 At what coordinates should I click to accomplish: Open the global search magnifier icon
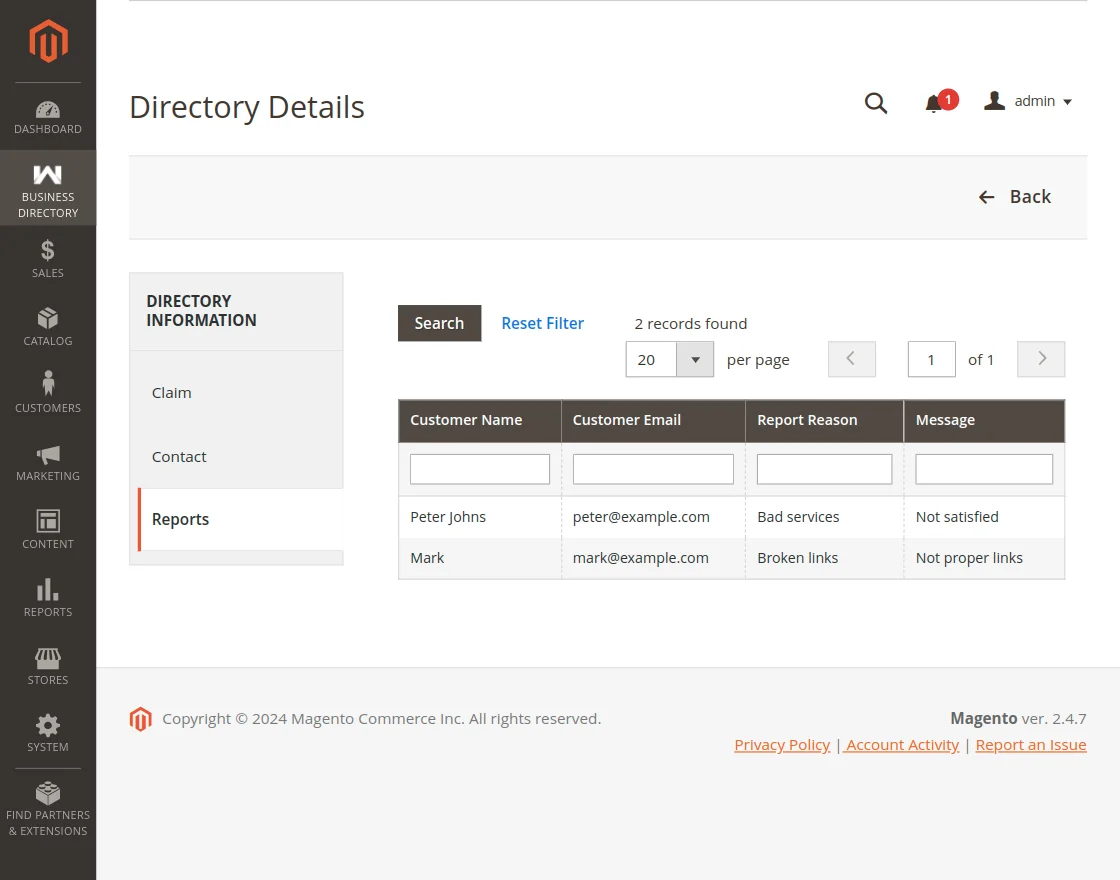click(x=876, y=102)
